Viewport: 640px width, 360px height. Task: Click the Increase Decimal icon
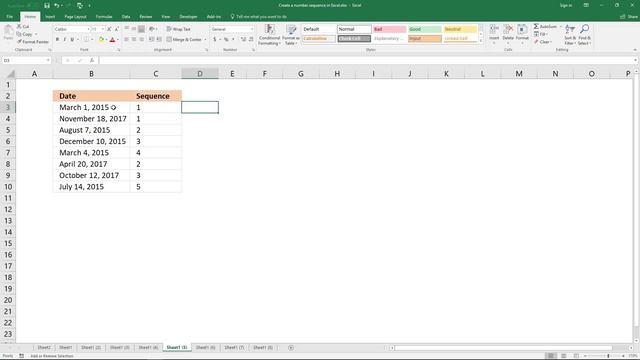point(243,40)
